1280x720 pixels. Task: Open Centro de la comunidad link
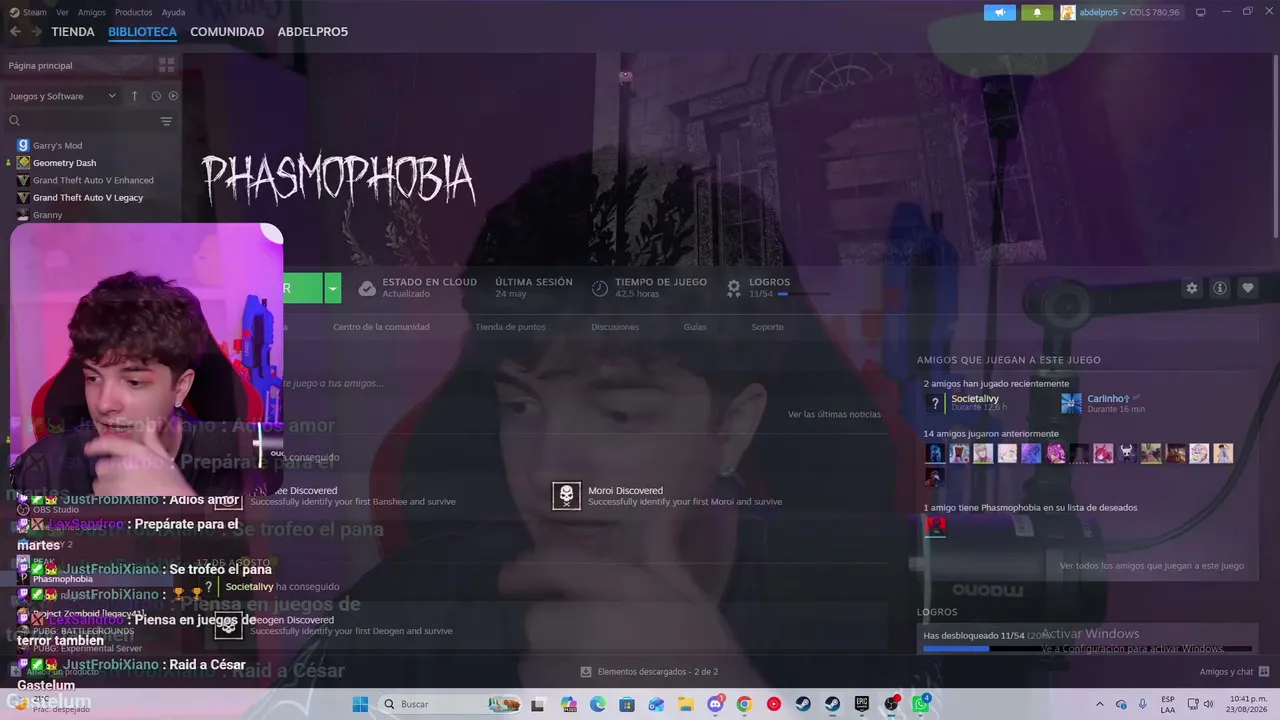[x=381, y=327]
